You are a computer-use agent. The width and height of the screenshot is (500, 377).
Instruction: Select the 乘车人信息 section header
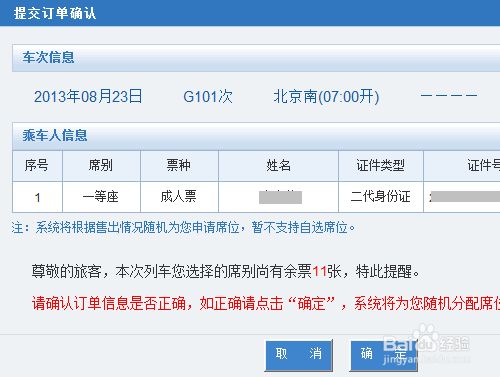pos(256,136)
